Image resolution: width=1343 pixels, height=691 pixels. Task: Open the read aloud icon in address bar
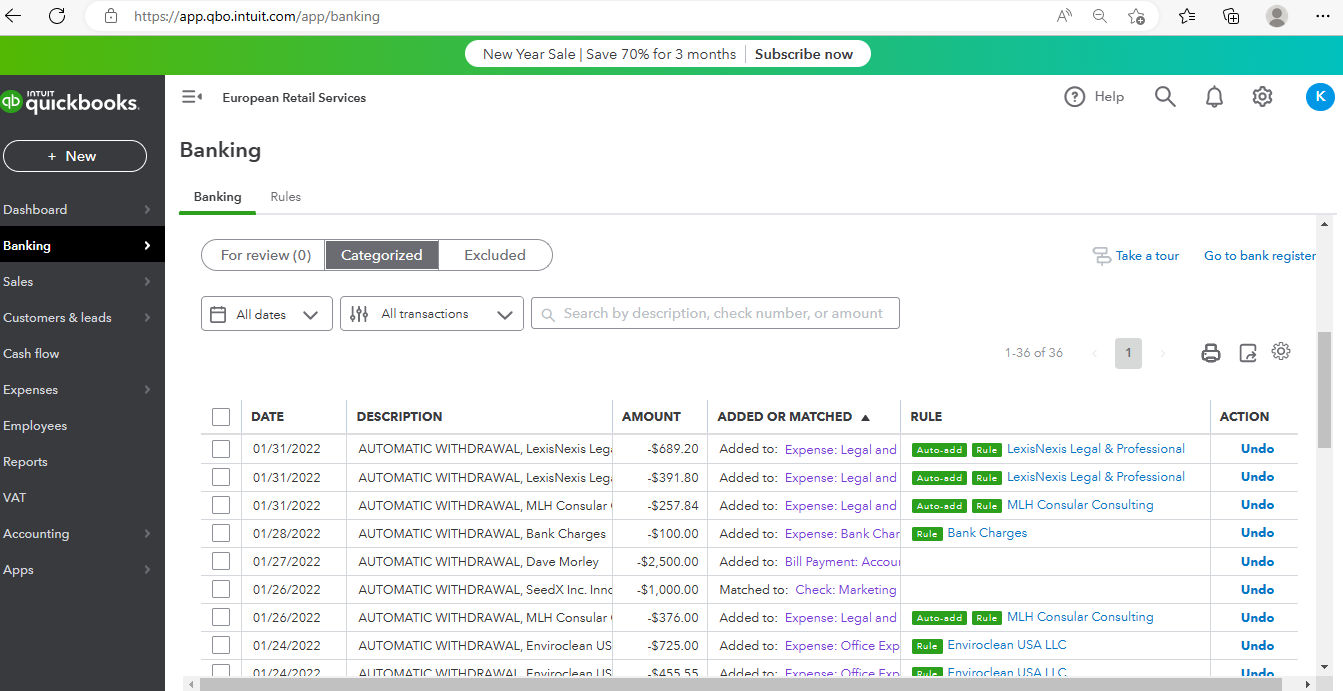point(1064,16)
